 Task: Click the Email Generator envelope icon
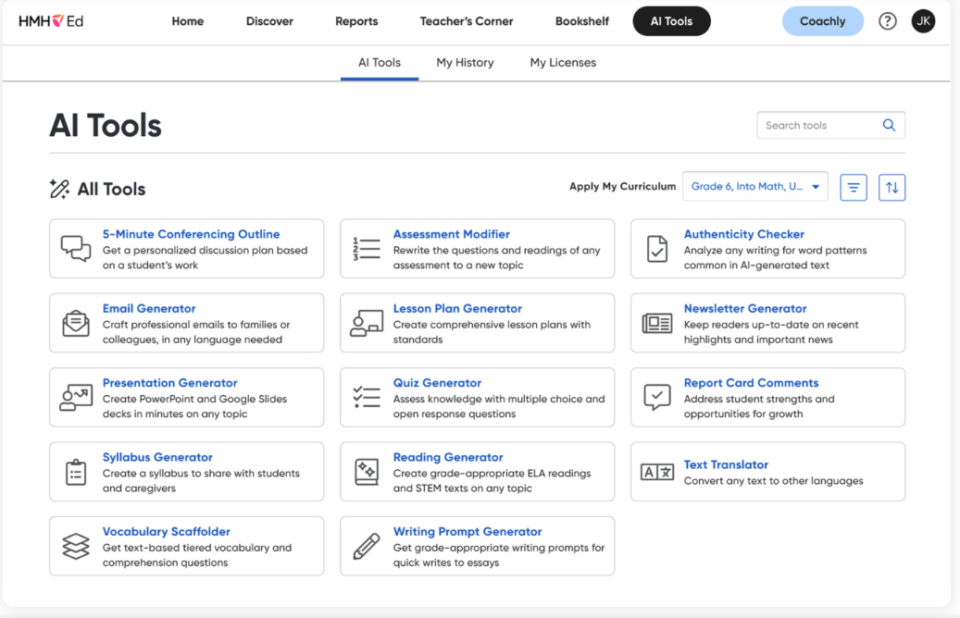click(x=76, y=323)
